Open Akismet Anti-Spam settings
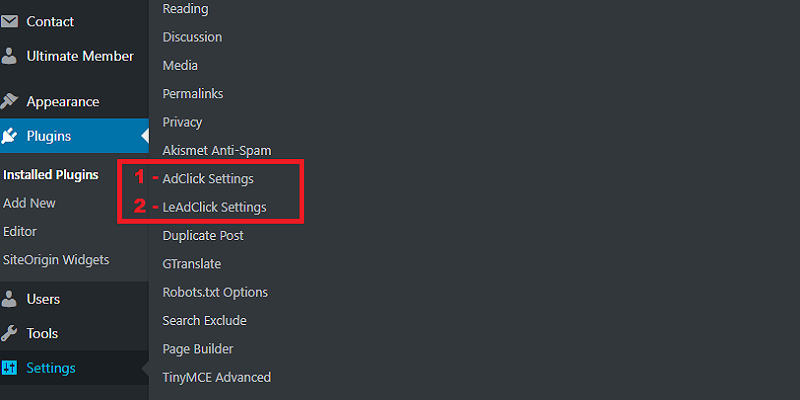The width and height of the screenshot is (800, 400). click(x=217, y=150)
